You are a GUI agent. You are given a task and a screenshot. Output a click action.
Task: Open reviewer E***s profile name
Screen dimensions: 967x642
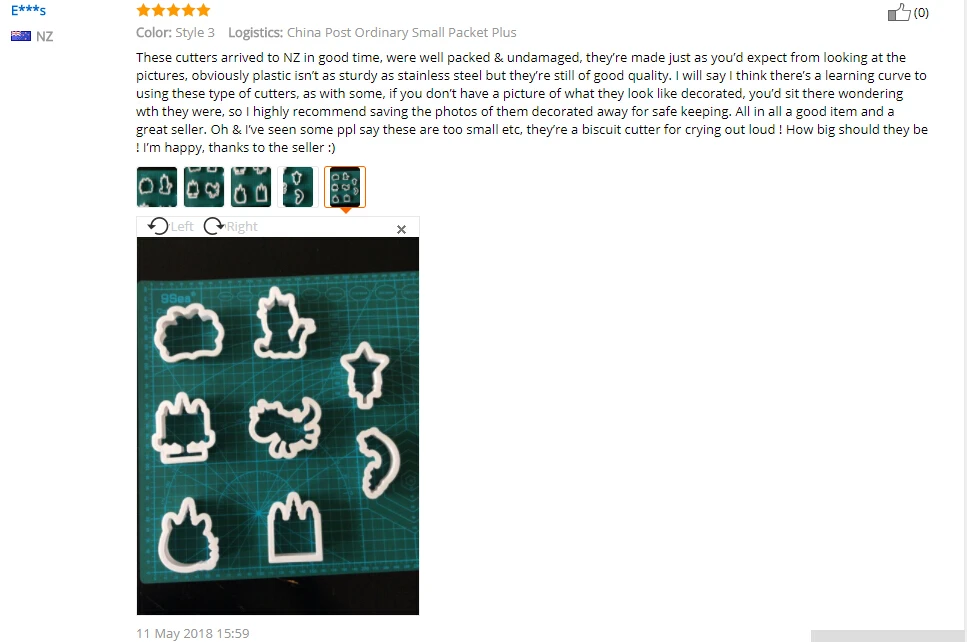click(x=28, y=10)
